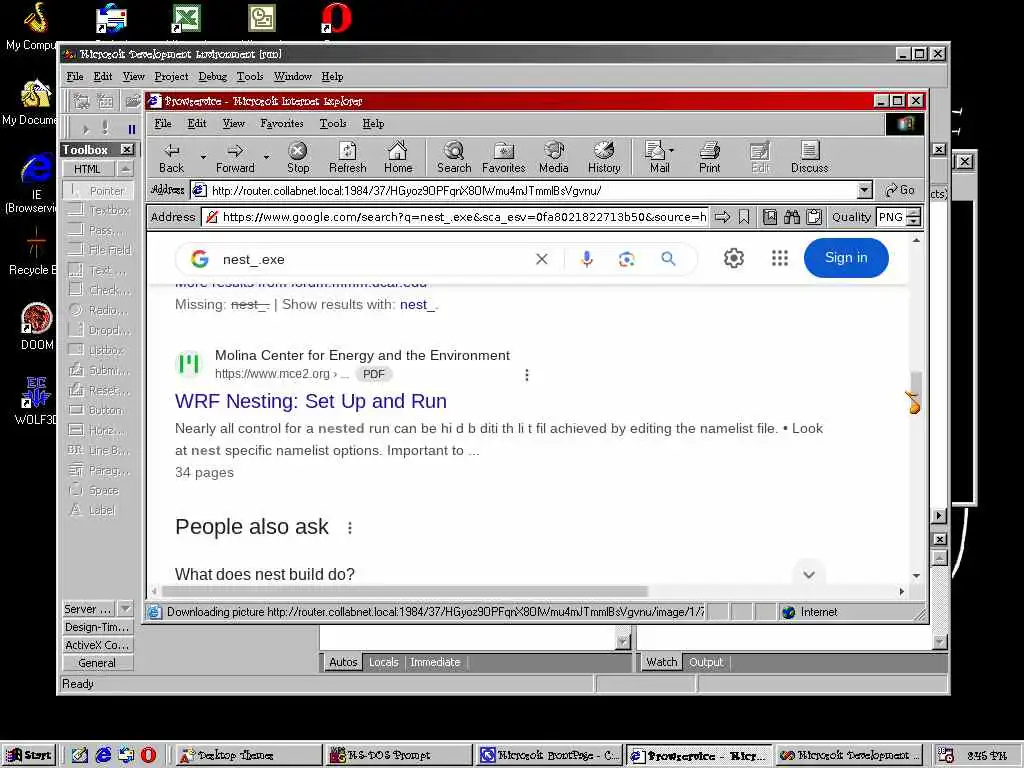Open the Forward button history dropdown arrow

[266, 157]
